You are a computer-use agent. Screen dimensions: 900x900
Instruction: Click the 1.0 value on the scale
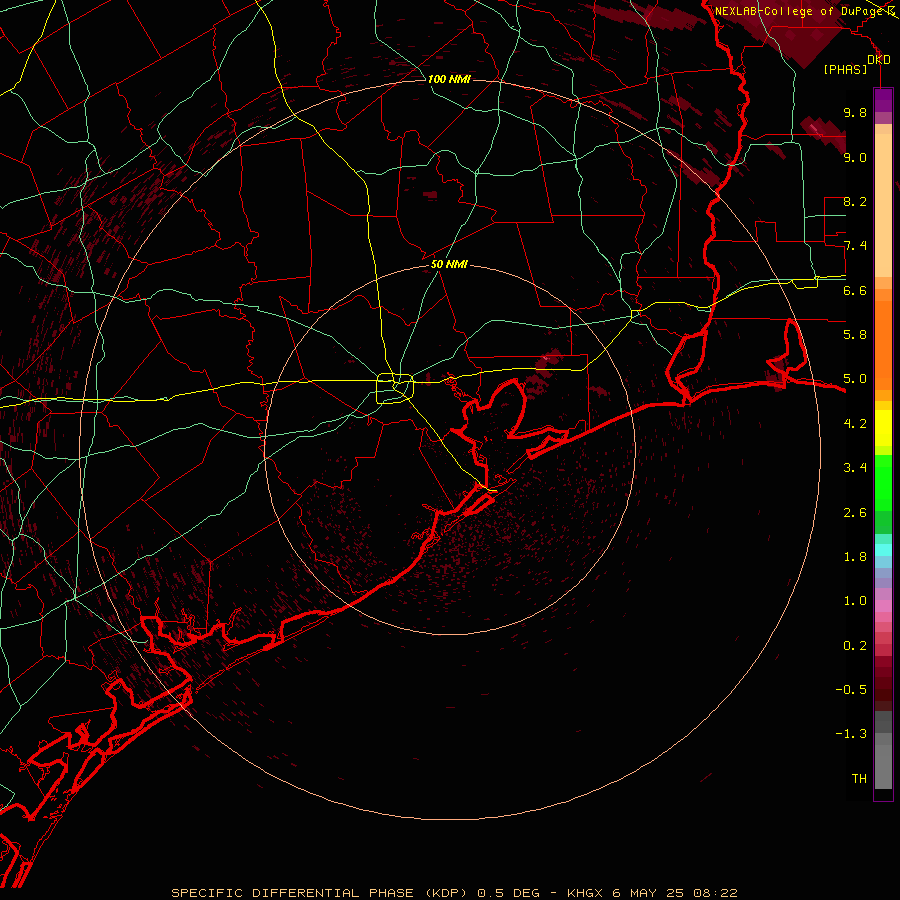point(855,601)
